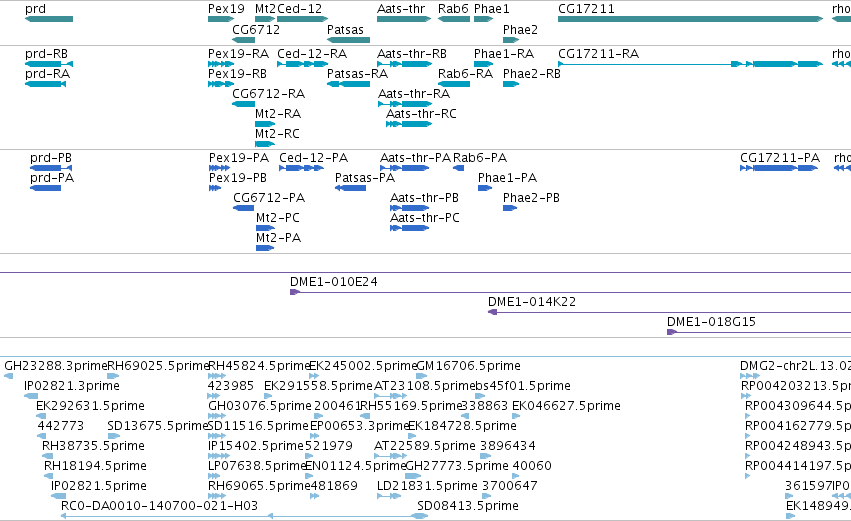Image resolution: width=851 pixels, height=521 pixels.
Task: Open protein Pex19-PA
Action: point(239,158)
